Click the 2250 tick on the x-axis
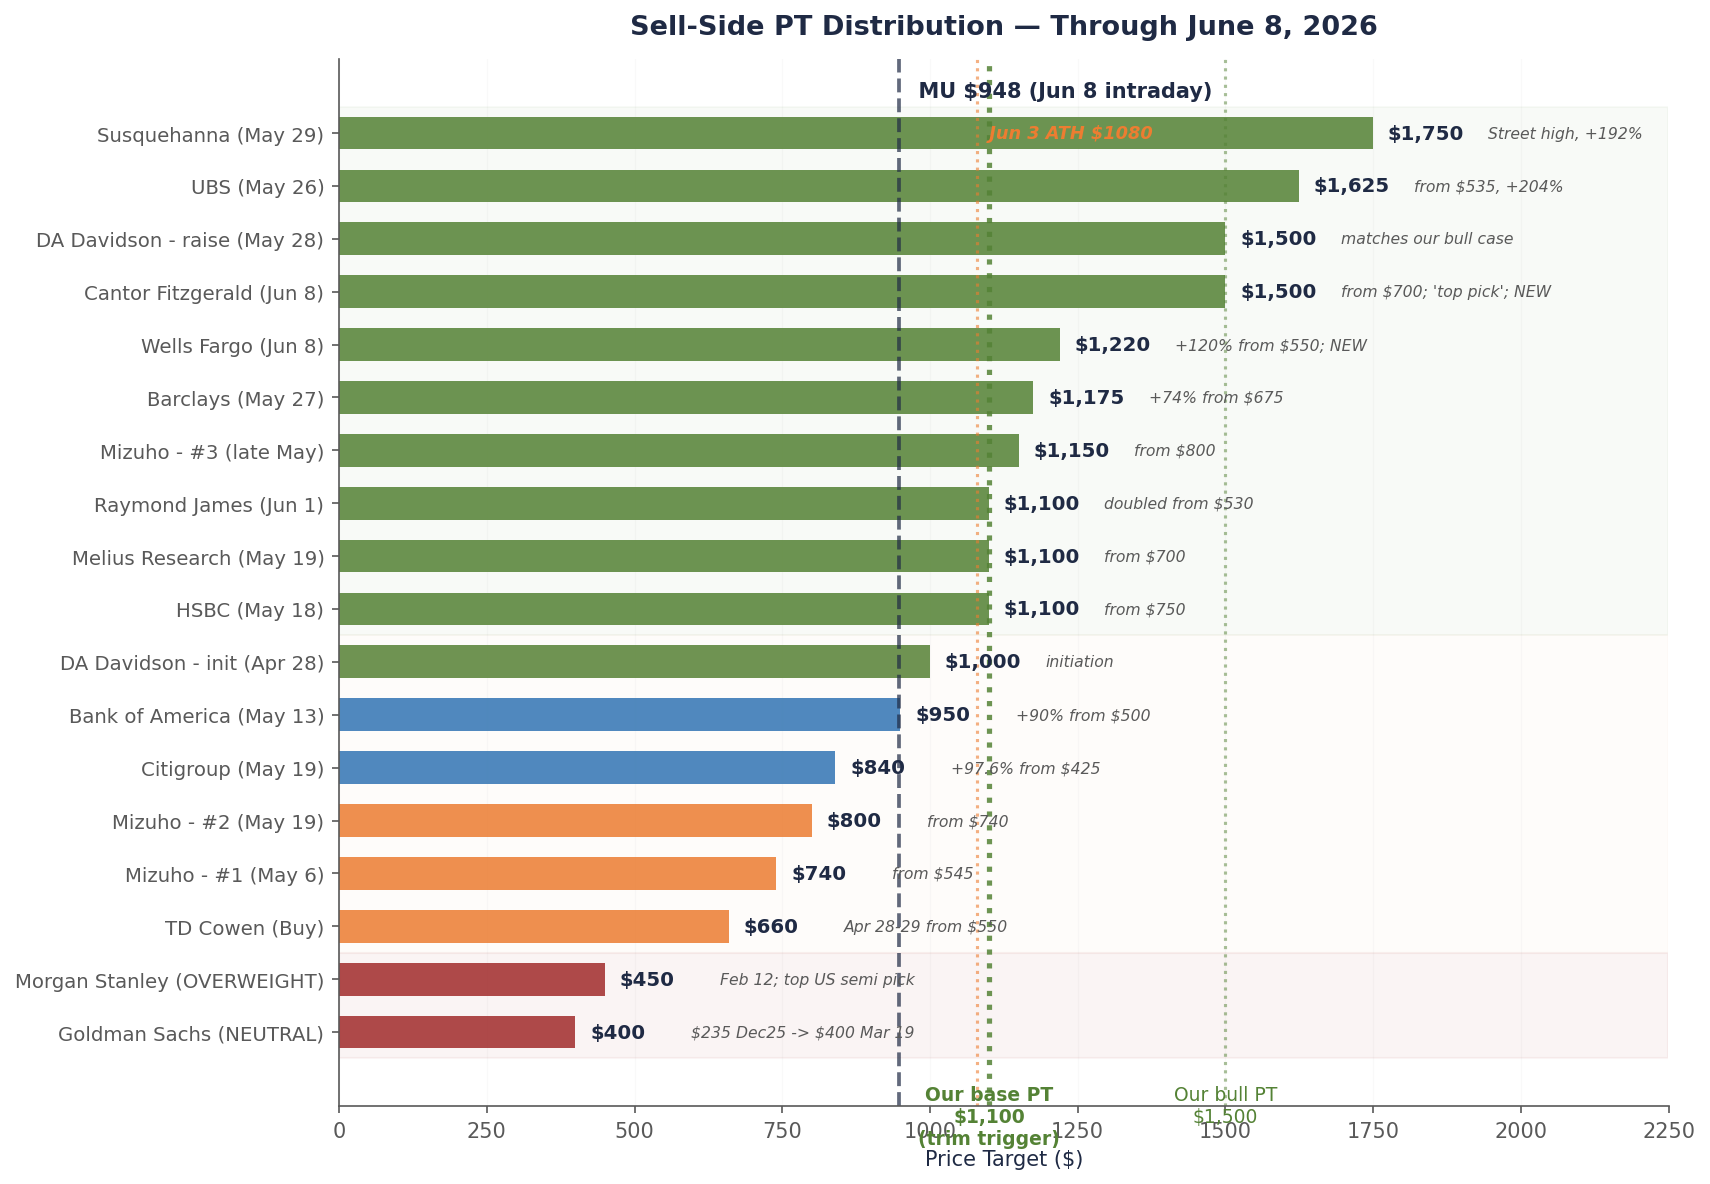This screenshot has width=1710, height=1184. click(1669, 1131)
